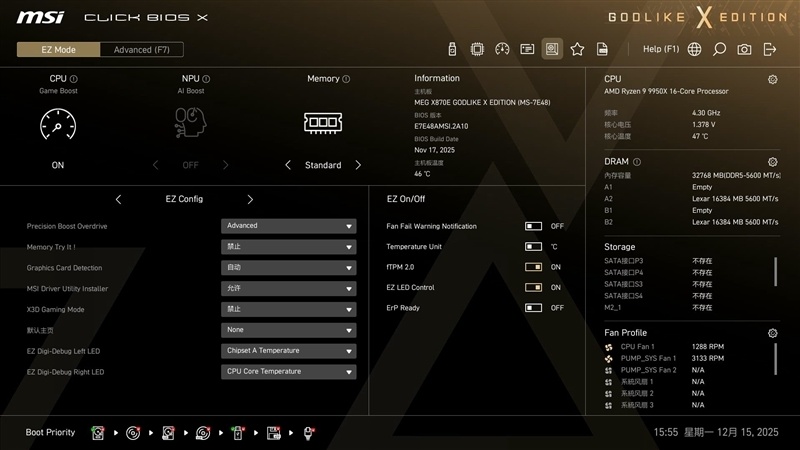Select first hard disk boot device icon
Screen dimensions: 800x450
click(x=97, y=433)
